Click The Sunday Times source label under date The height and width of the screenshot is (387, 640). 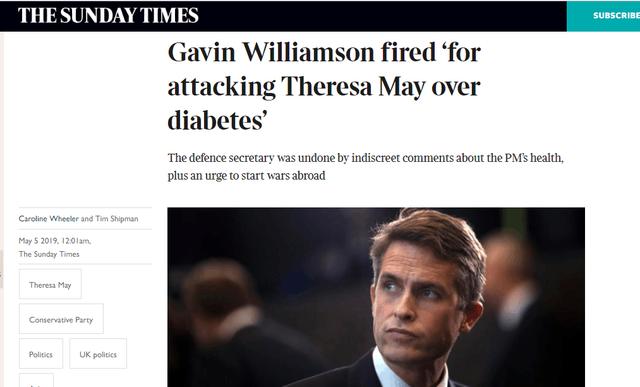tap(49, 254)
